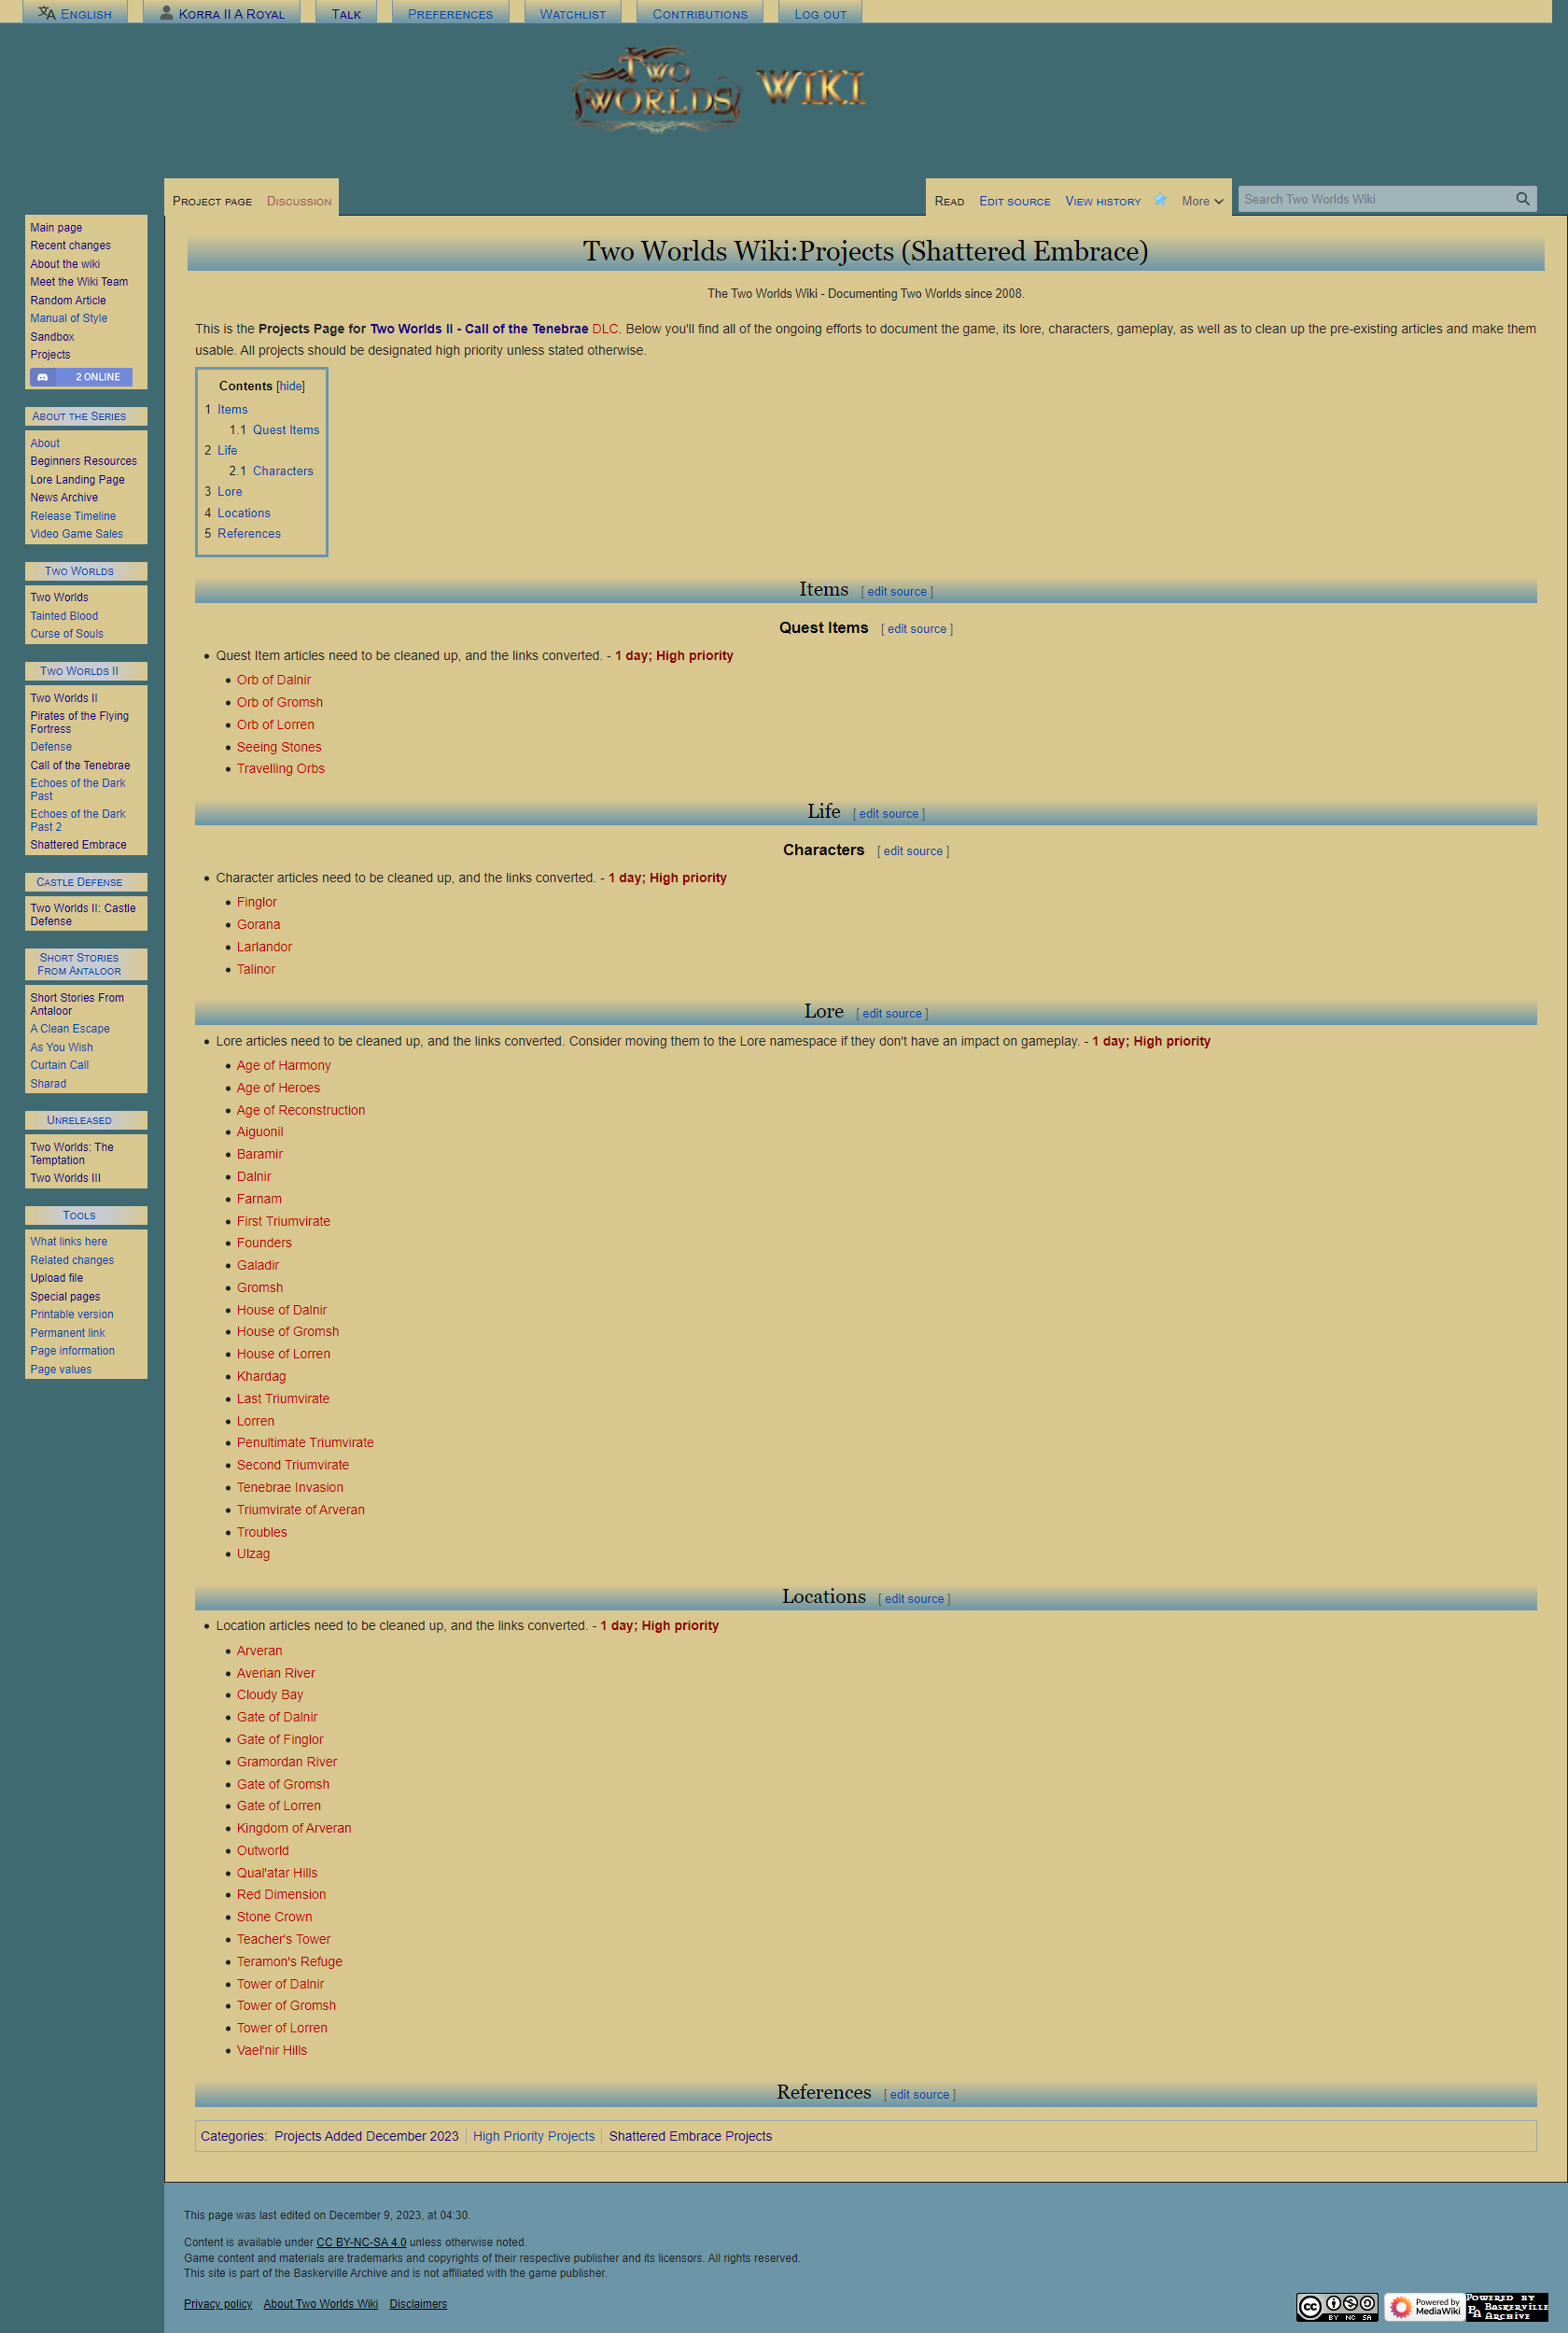Jump to Lore in Contents
The image size is (1568, 2333).
pyautogui.click(x=230, y=492)
